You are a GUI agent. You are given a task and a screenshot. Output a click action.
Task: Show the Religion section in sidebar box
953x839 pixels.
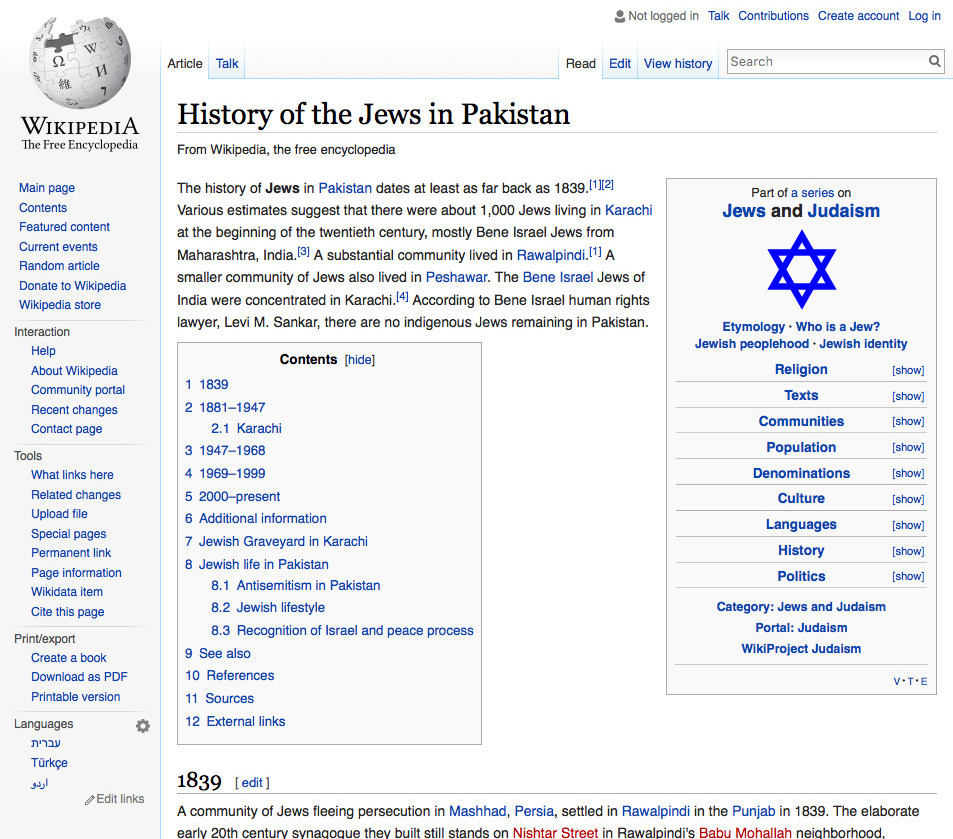908,370
